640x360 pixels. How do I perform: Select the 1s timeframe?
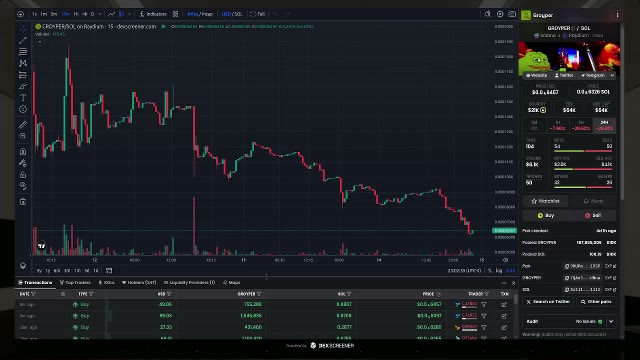pos(35,14)
